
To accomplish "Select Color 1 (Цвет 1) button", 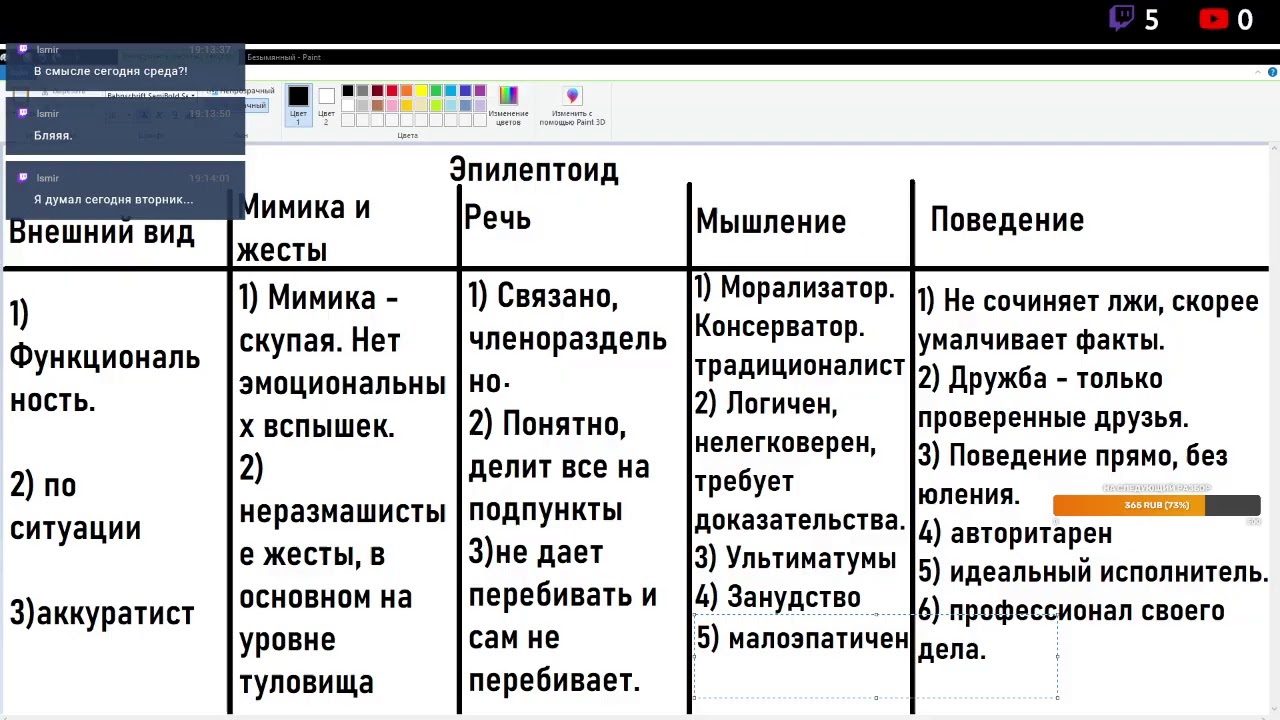I will pyautogui.click(x=298, y=105).
